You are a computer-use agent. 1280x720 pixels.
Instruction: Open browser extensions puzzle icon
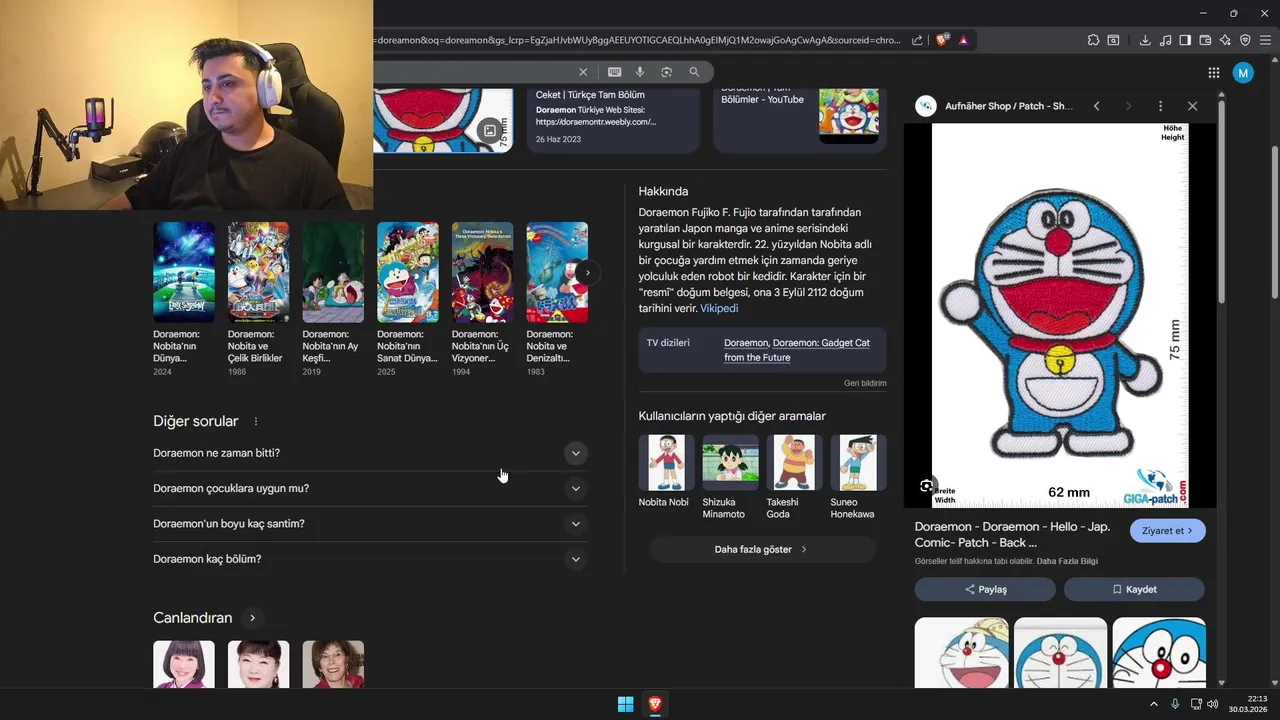[1093, 40]
